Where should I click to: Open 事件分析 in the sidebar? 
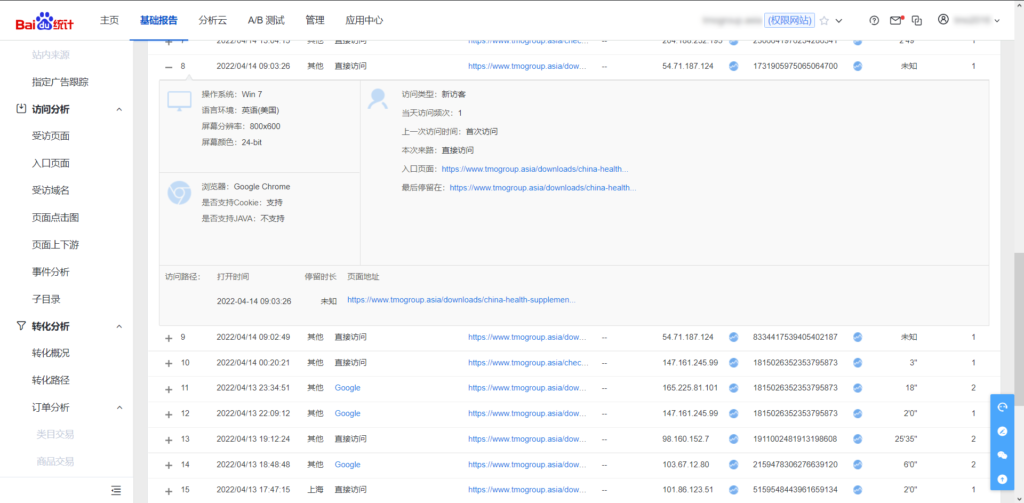(51, 272)
